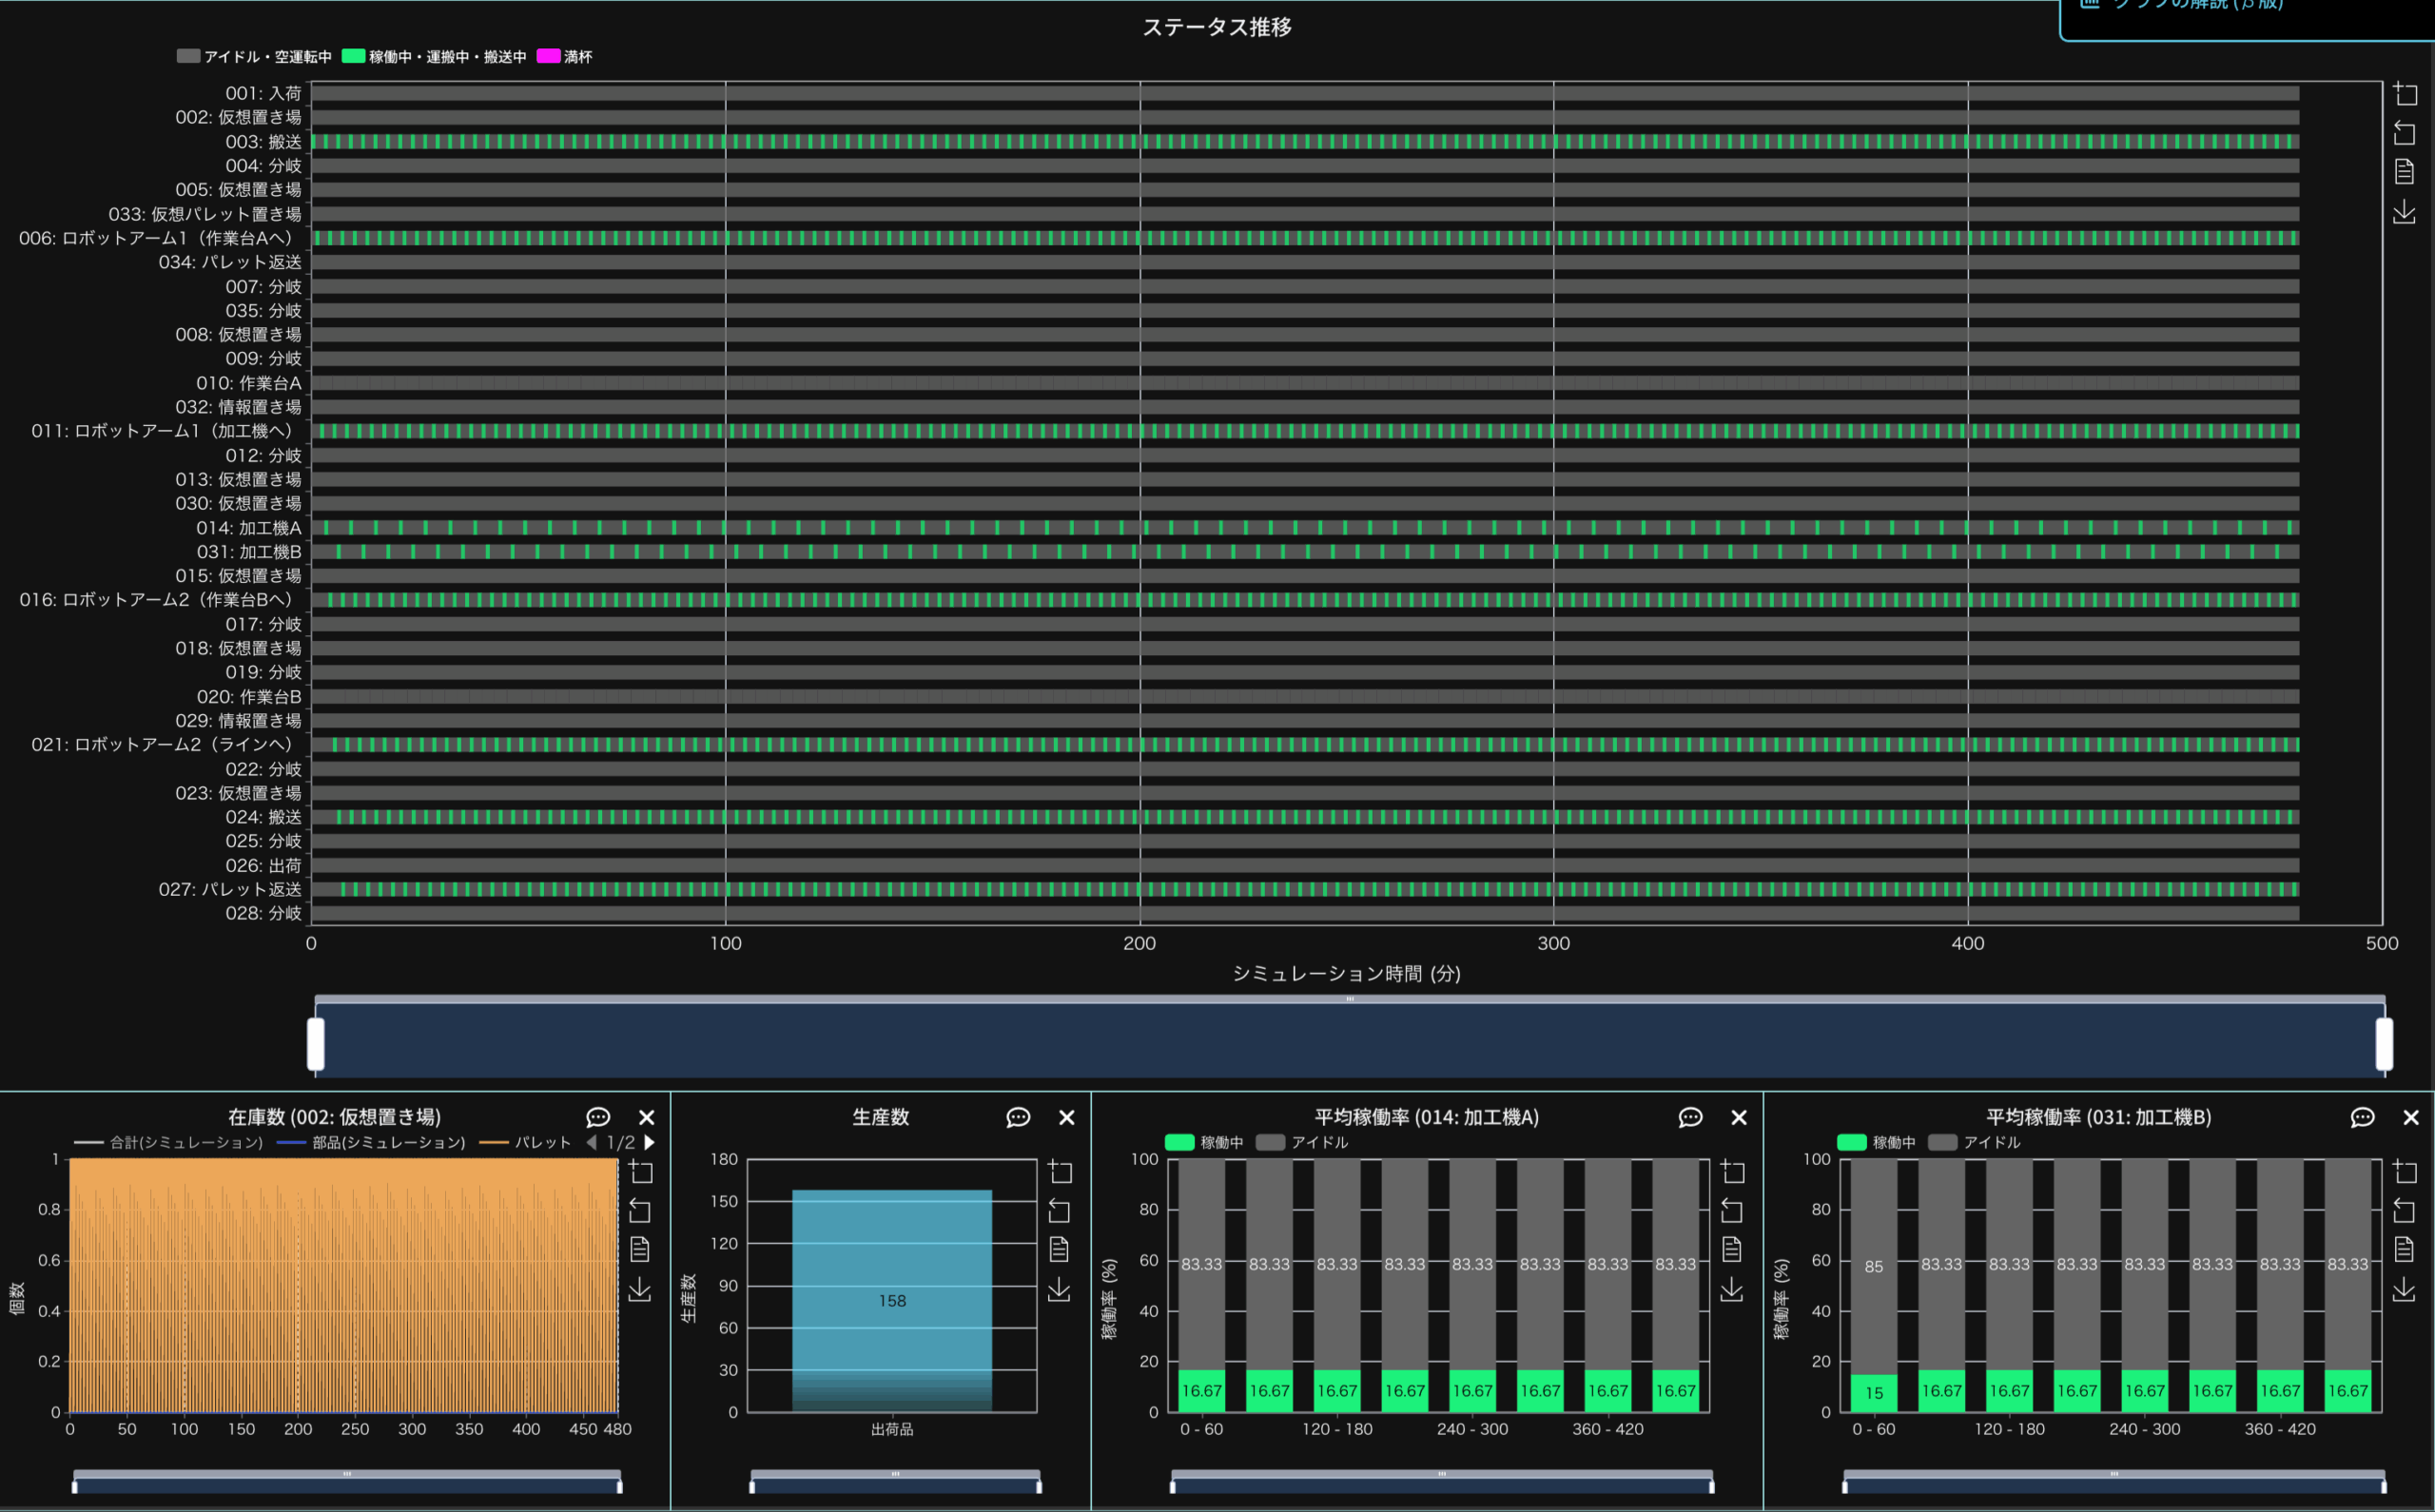
Task: Toggle 稼働中・運搬中・搬送中 legend series
Action: (434, 57)
